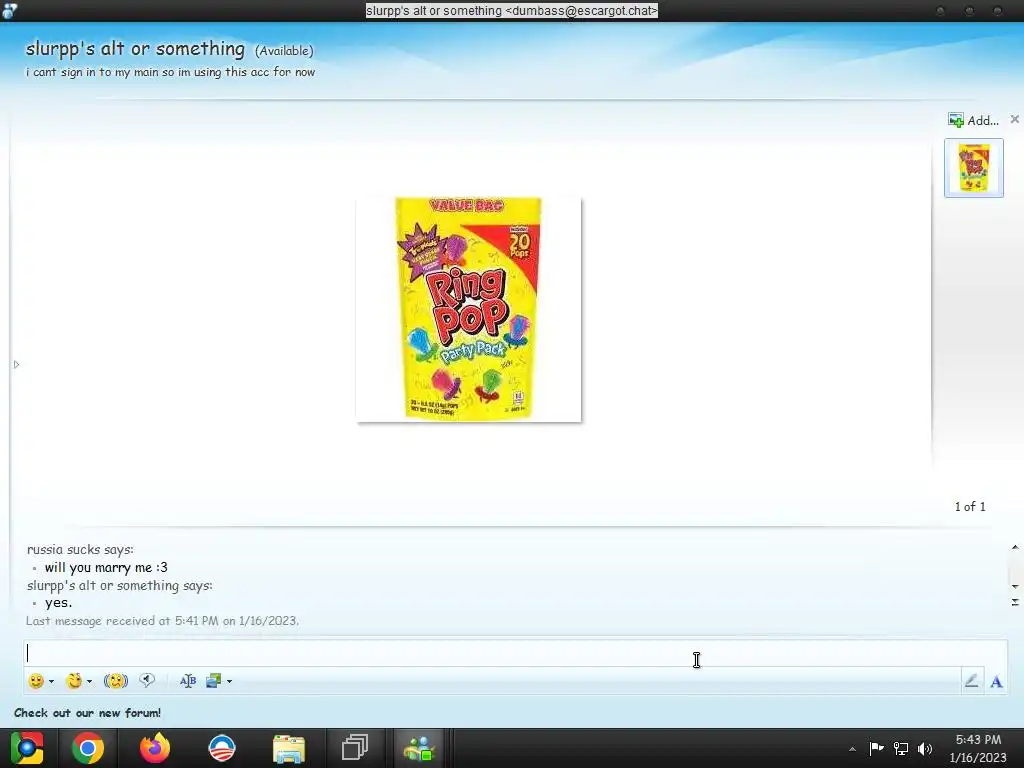Viewport: 1024px width, 768px height.
Task: Click the Check out our new forum link
Action: pyautogui.click(x=88, y=712)
